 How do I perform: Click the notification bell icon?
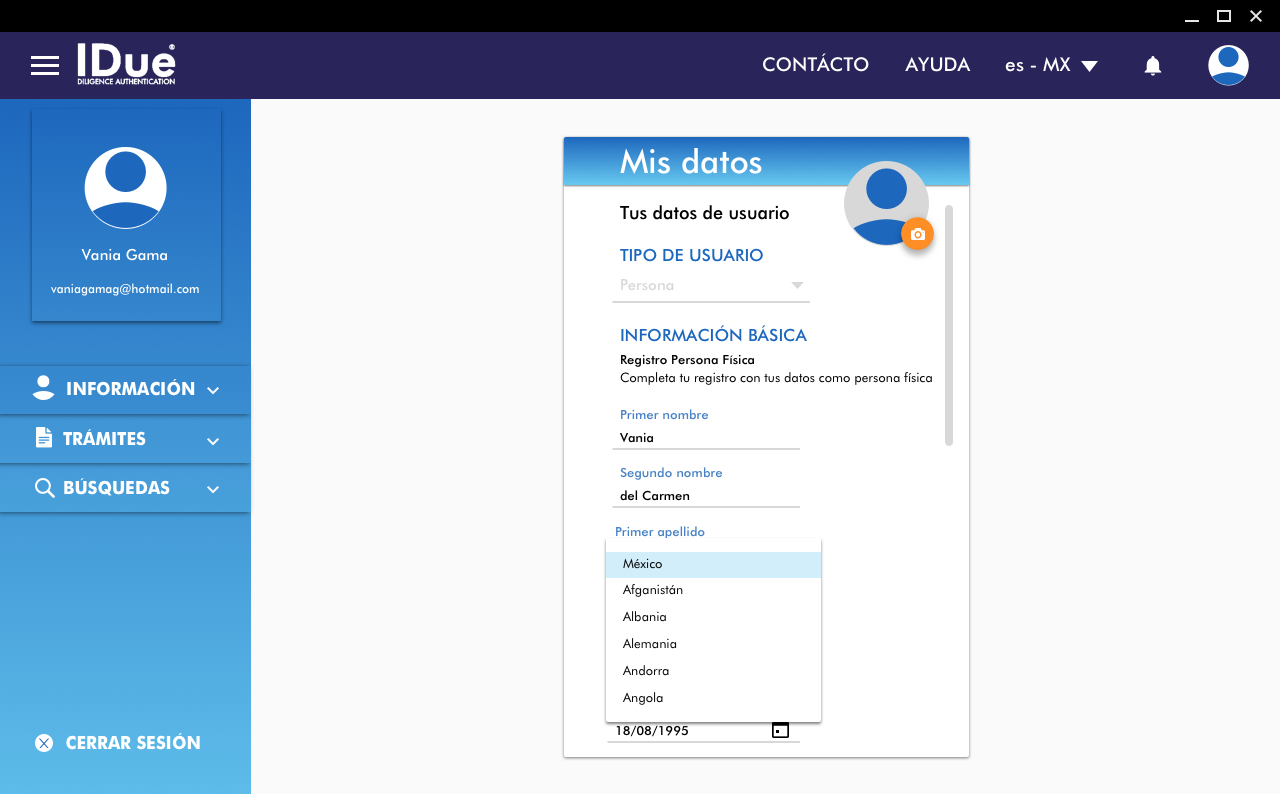(x=1152, y=66)
